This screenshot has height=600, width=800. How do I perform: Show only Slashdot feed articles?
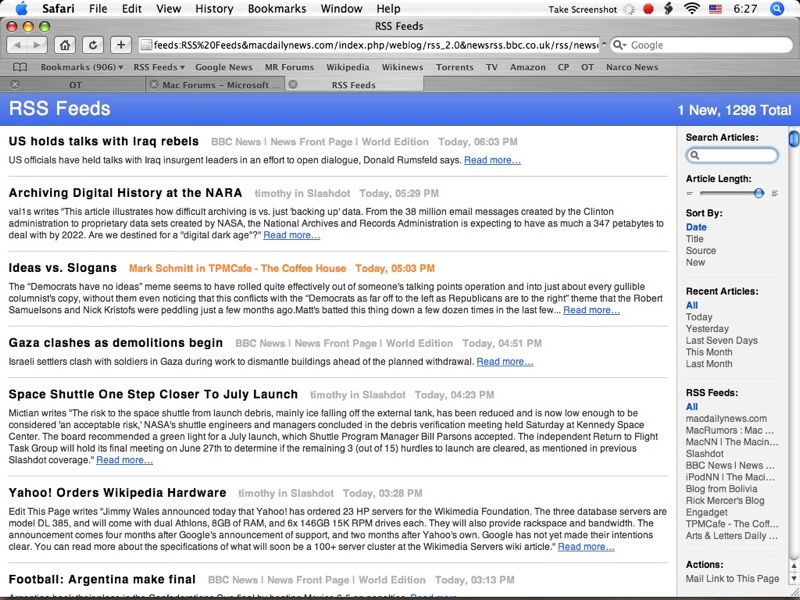click(704, 454)
